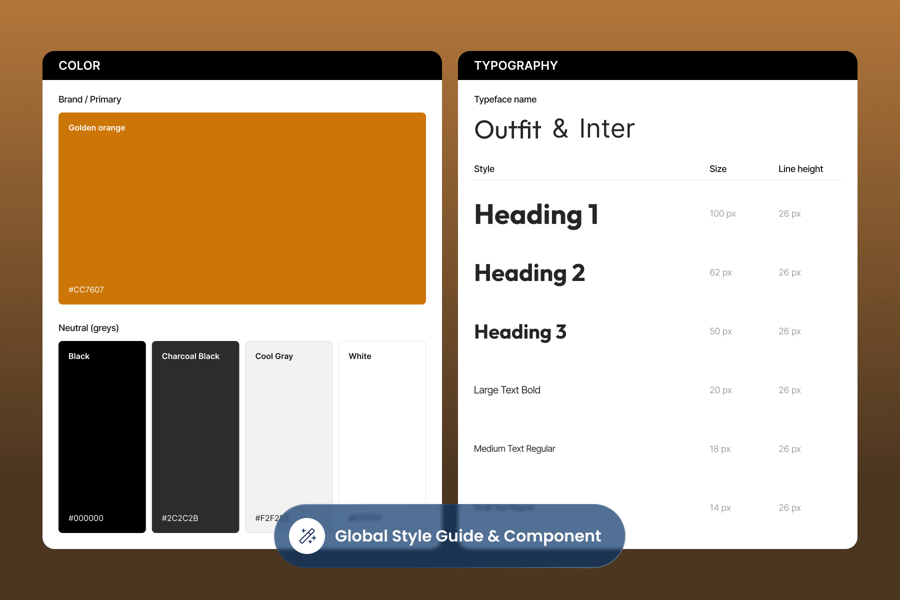Click the #CC7607 hex code
The image size is (900, 600).
click(86, 290)
